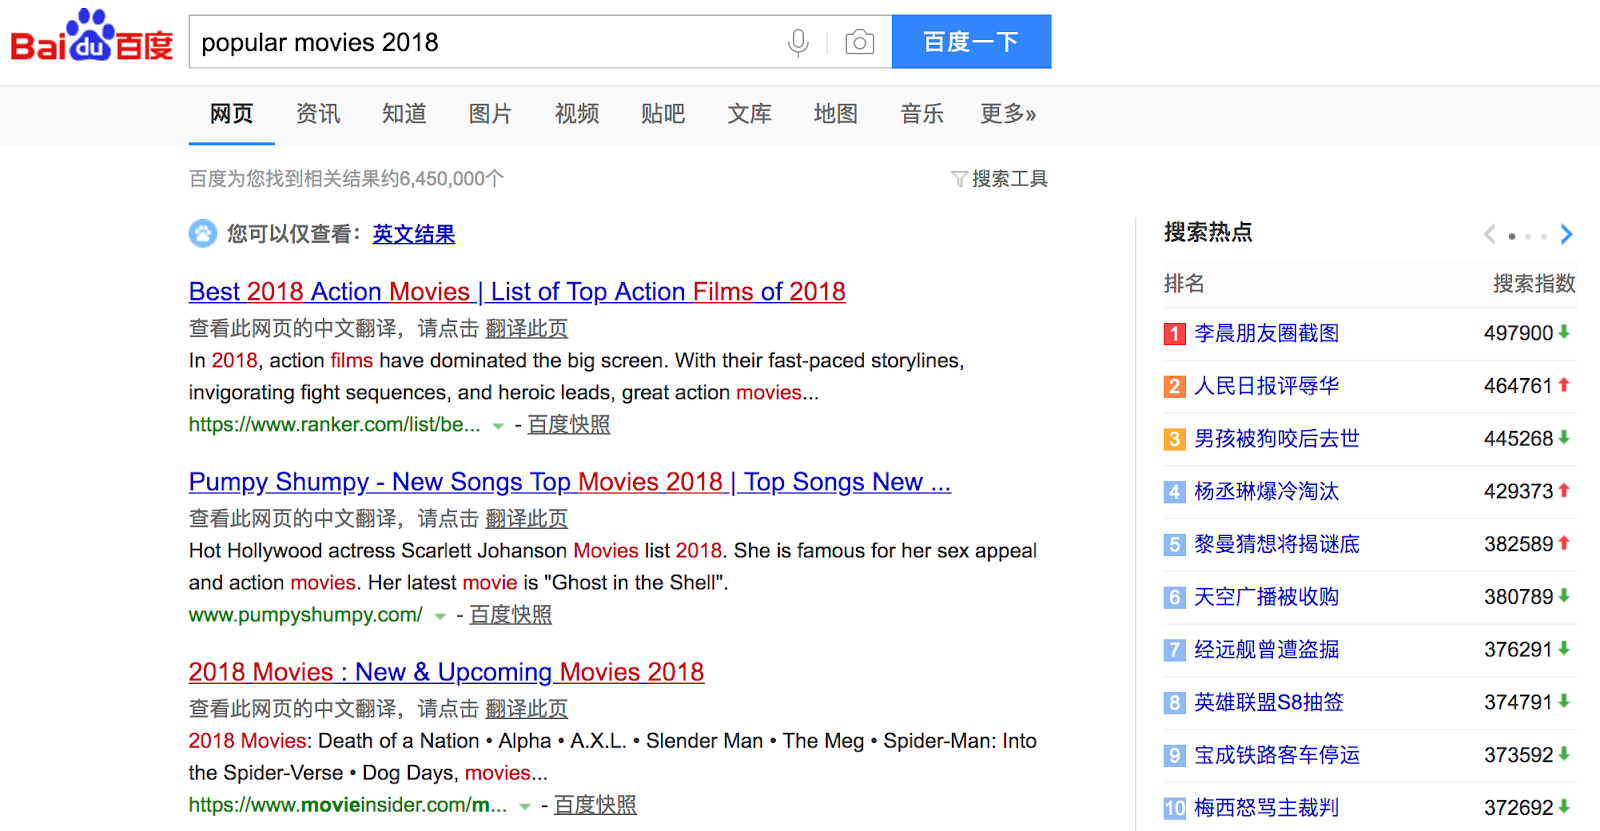
Task: Click the microphone voice search icon
Action: tap(797, 42)
